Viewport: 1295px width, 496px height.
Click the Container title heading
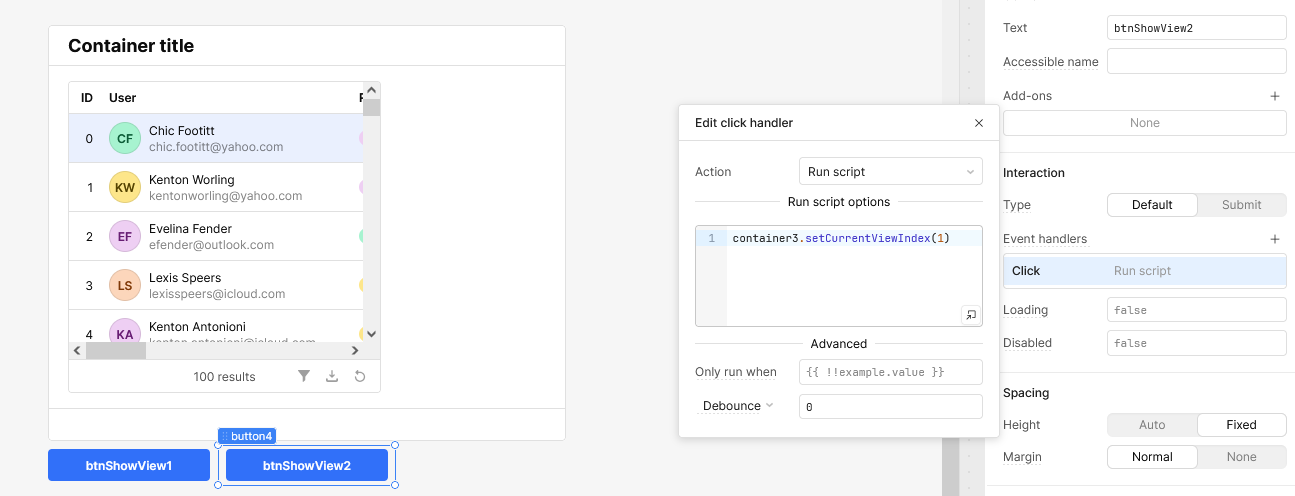coord(131,46)
